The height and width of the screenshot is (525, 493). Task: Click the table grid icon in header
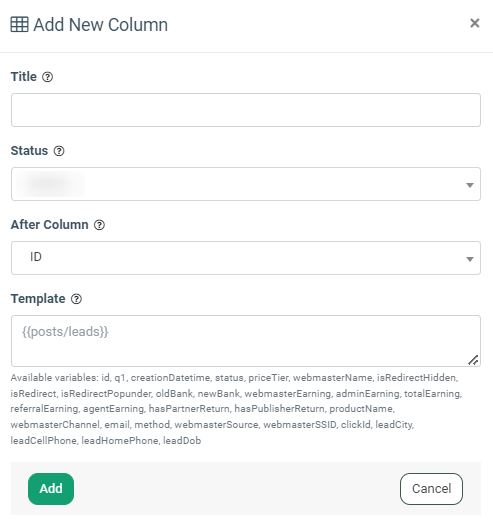19,24
